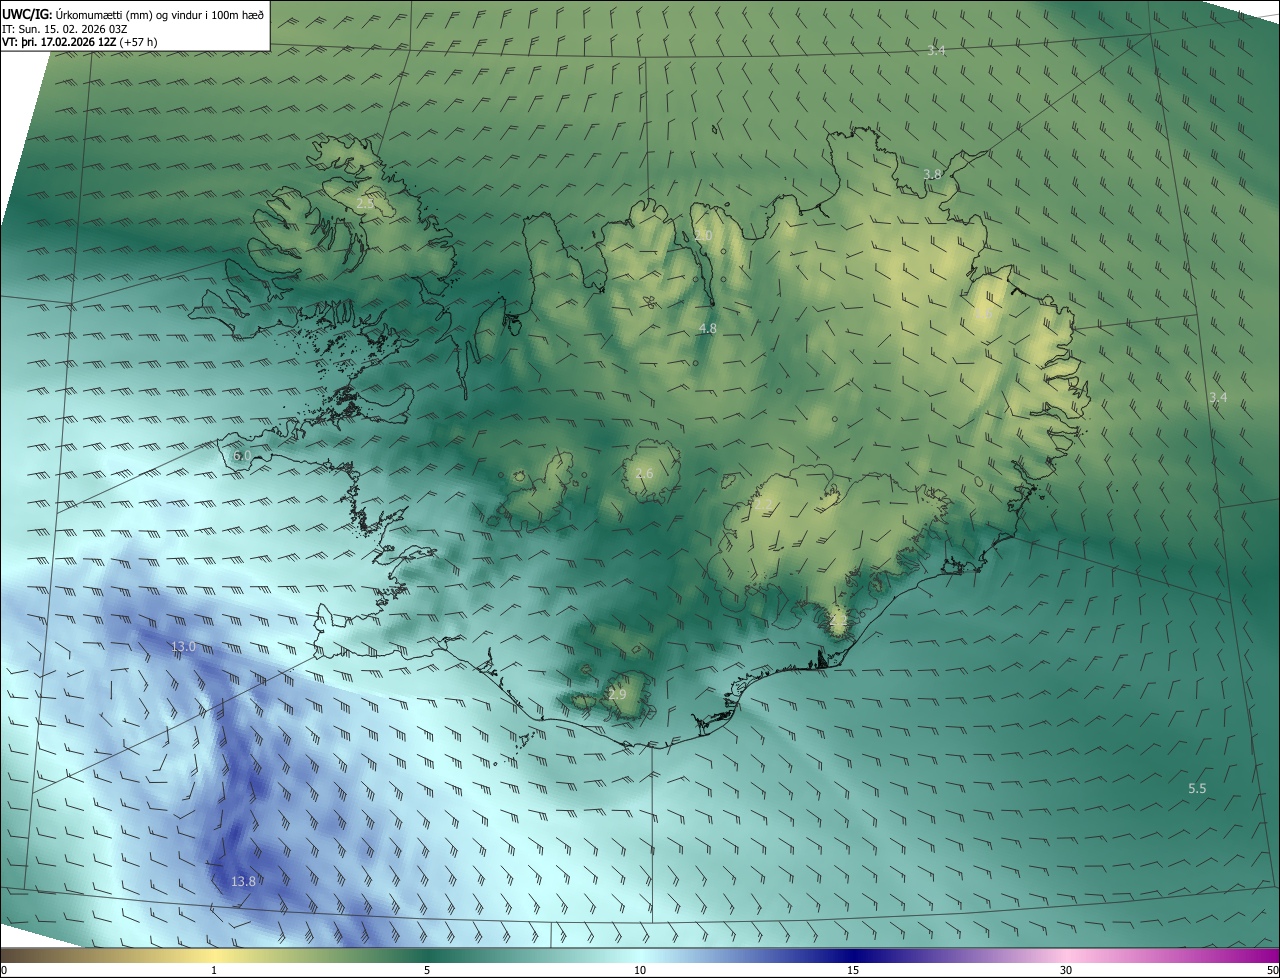
Task: Click the 6.0 value label on the map
Action: click(x=241, y=455)
